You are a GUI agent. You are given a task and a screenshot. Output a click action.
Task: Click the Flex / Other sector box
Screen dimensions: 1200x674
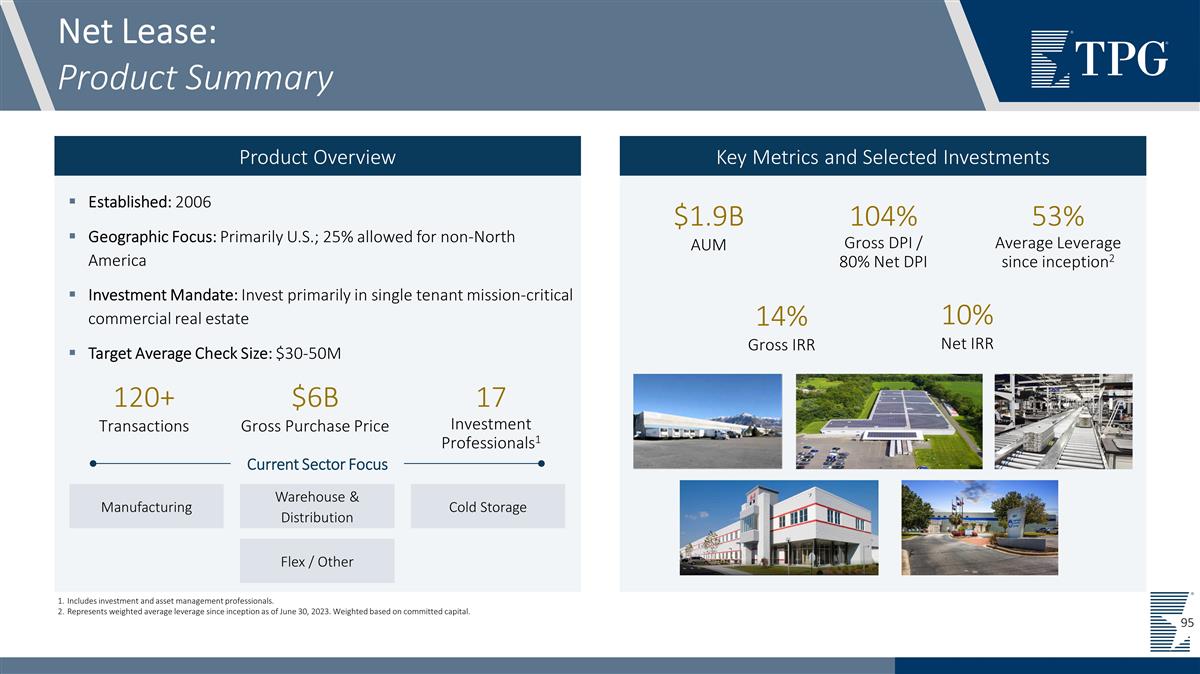[317, 561]
